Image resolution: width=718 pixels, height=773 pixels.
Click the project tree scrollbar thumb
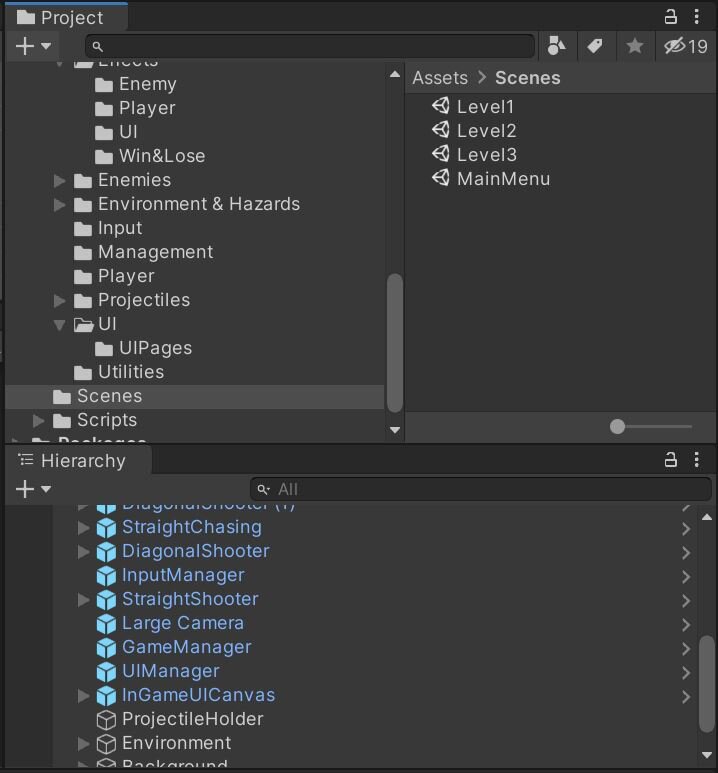pos(395,343)
